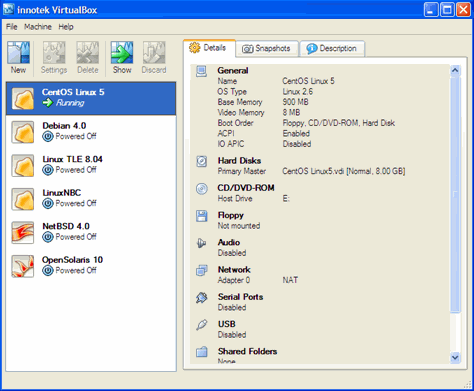Click the Floppy diskette icon
The width and height of the screenshot is (474, 391).
click(202, 216)
